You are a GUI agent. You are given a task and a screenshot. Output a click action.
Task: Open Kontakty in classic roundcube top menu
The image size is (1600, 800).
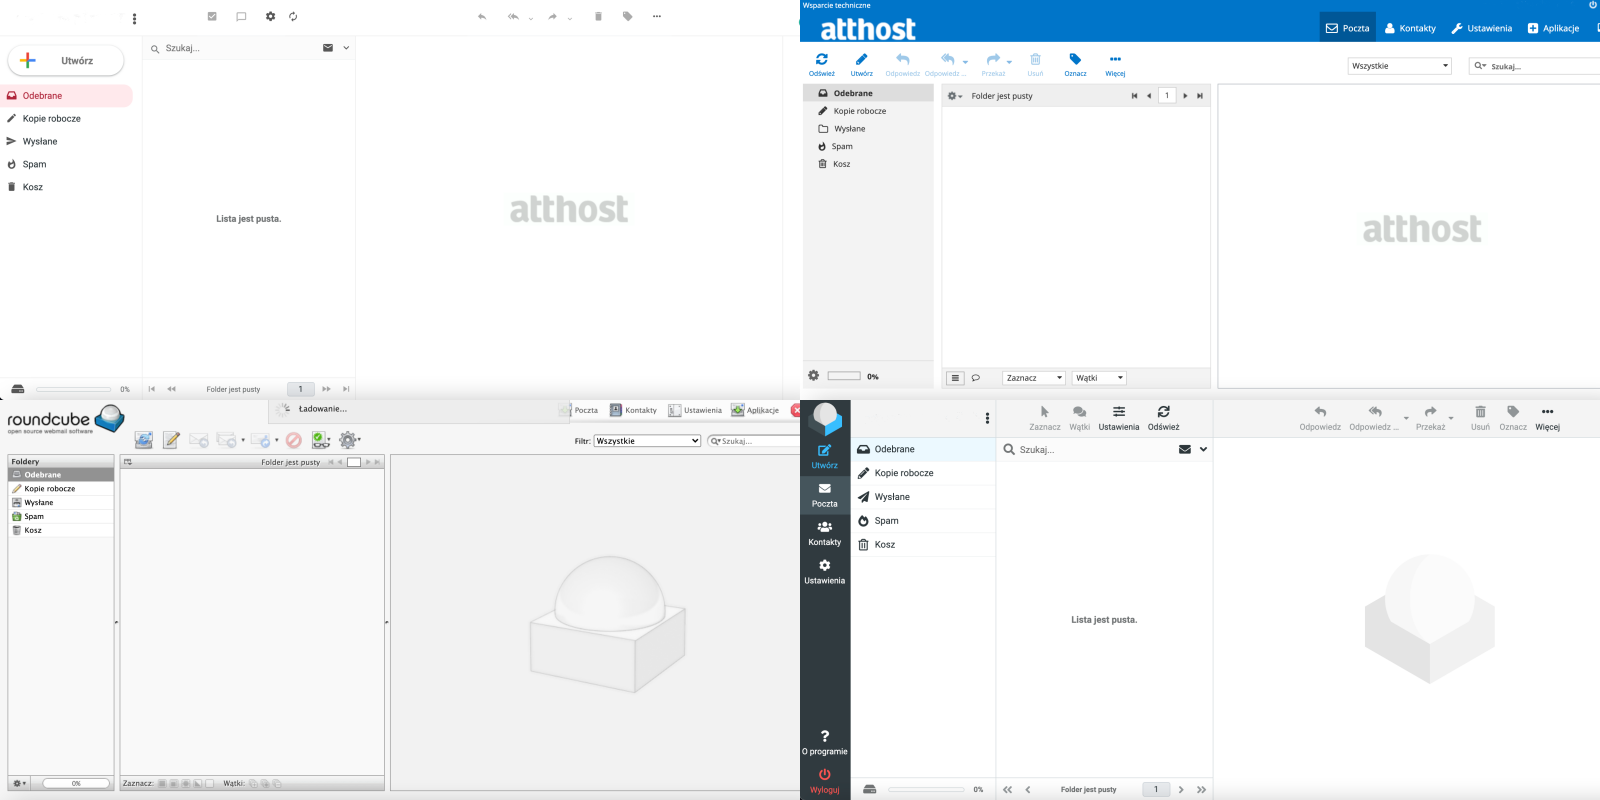click(633, 410)
